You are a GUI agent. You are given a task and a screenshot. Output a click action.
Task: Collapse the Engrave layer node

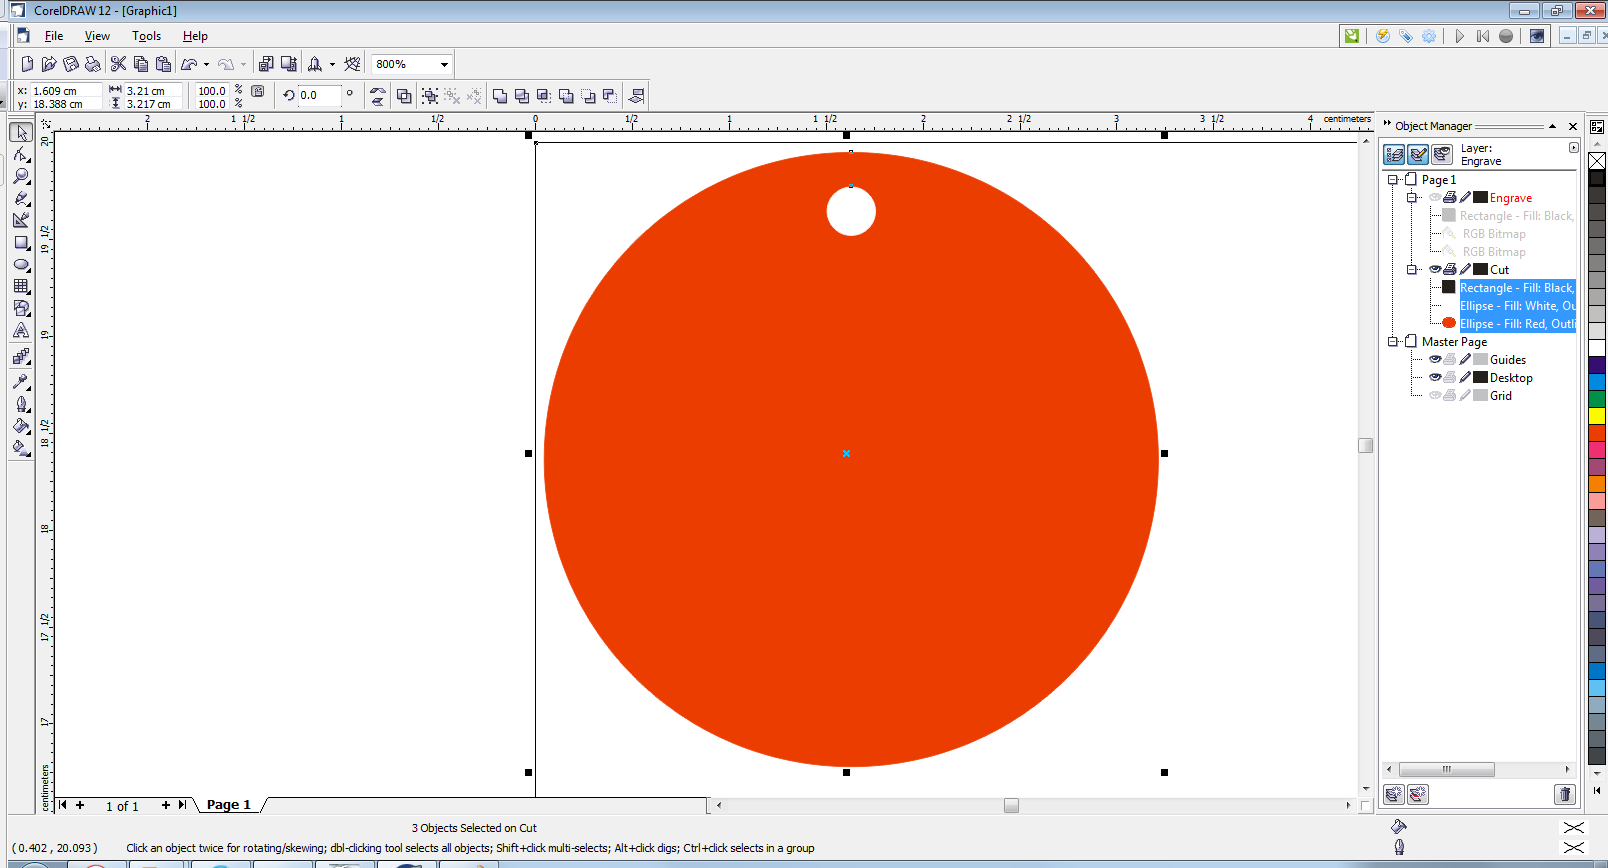(1412, 198)
